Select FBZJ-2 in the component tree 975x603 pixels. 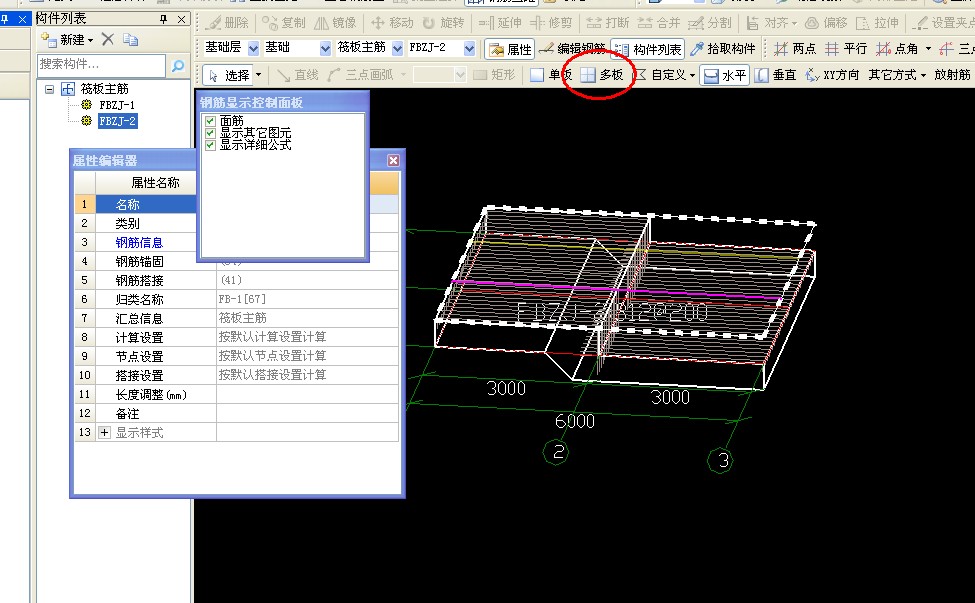117,121
